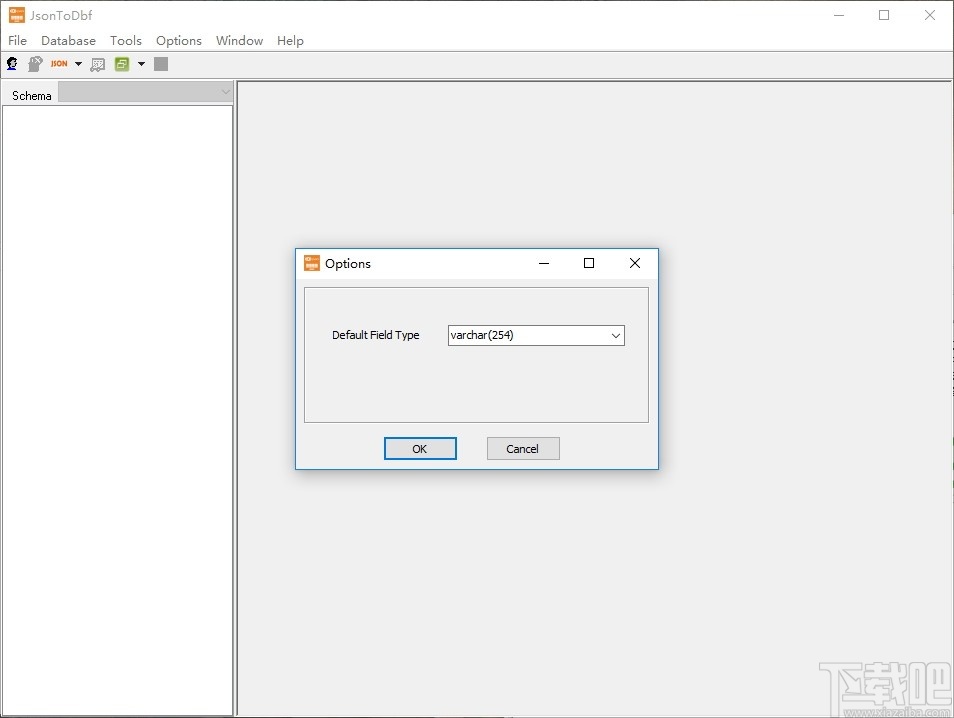Click the green windows toolbar icon
The image size is (954, 718).
(122, 64)
